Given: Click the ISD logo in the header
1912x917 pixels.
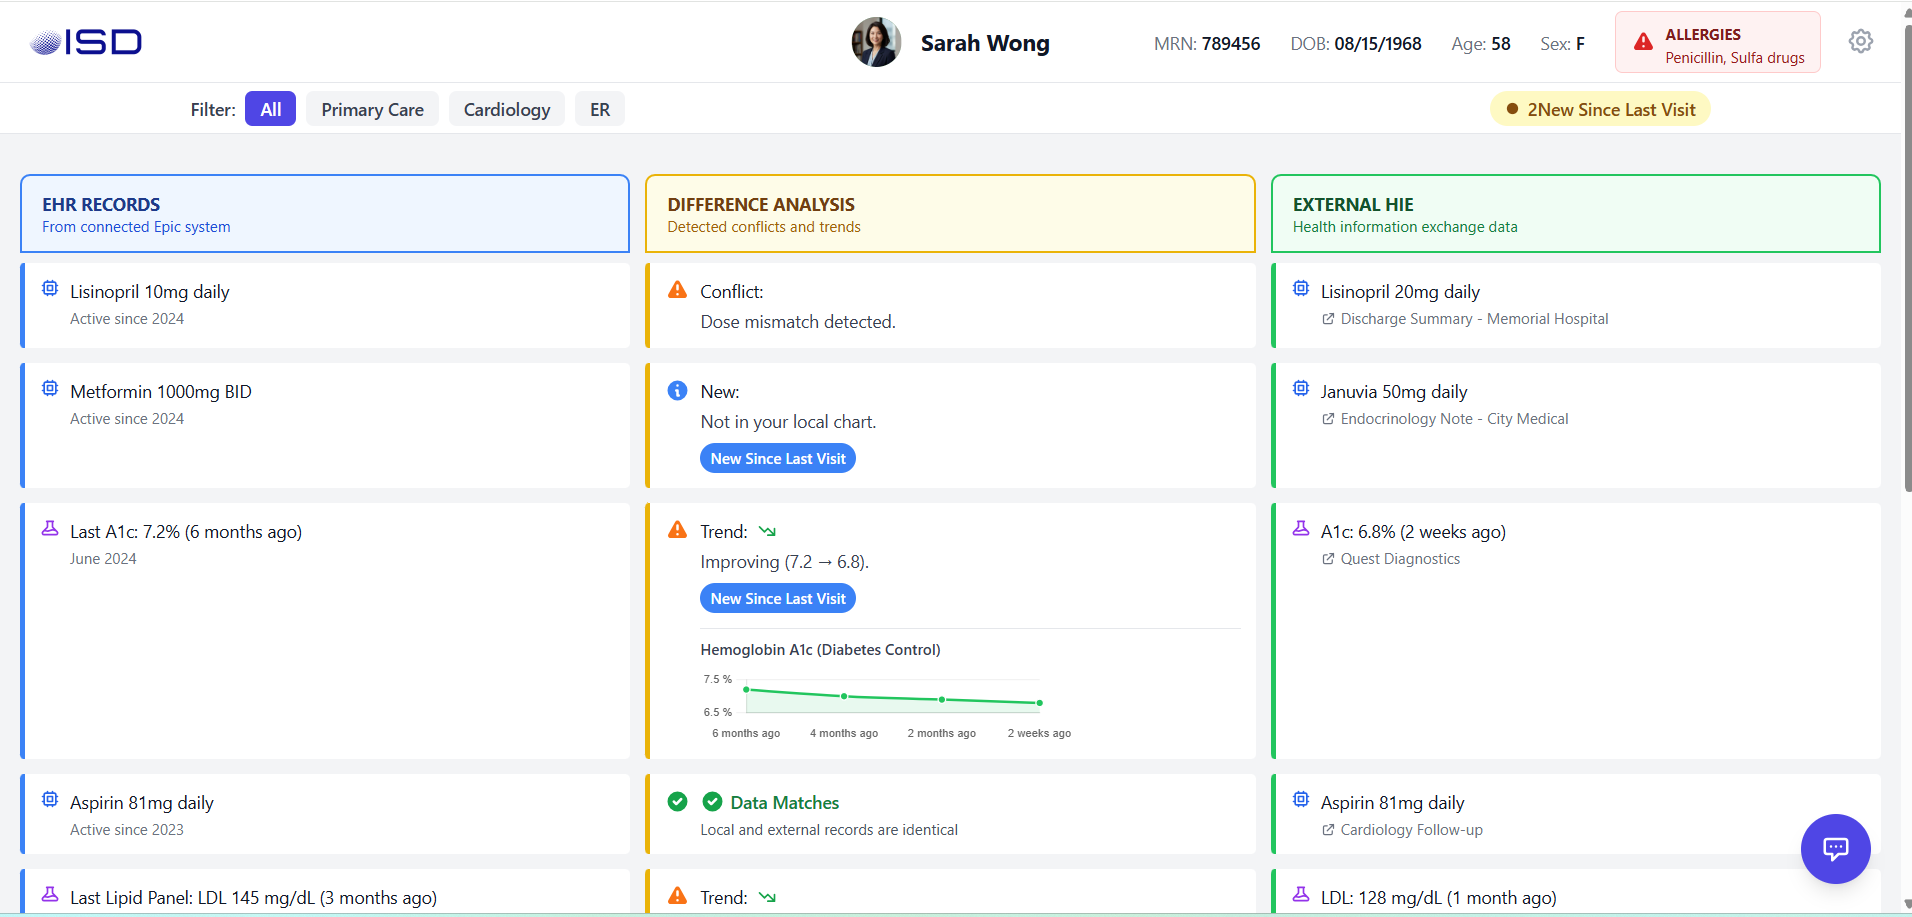Looking at the screenshot, I should coord(85,41).
